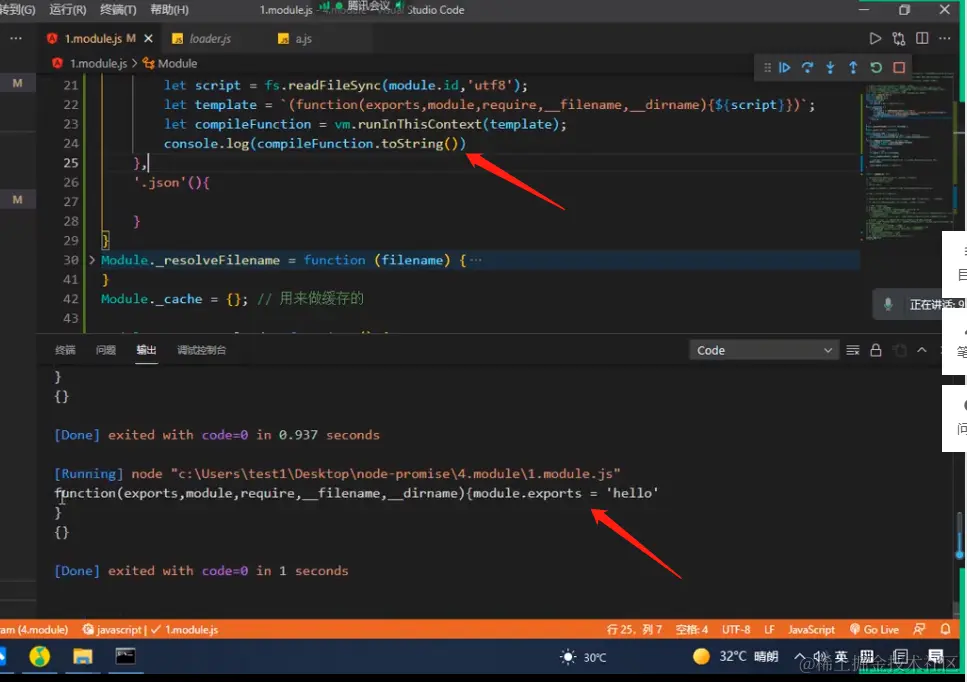Click the line and column indicator 行 25, 列 7
The image size is (967, 682).
point(635,630)
